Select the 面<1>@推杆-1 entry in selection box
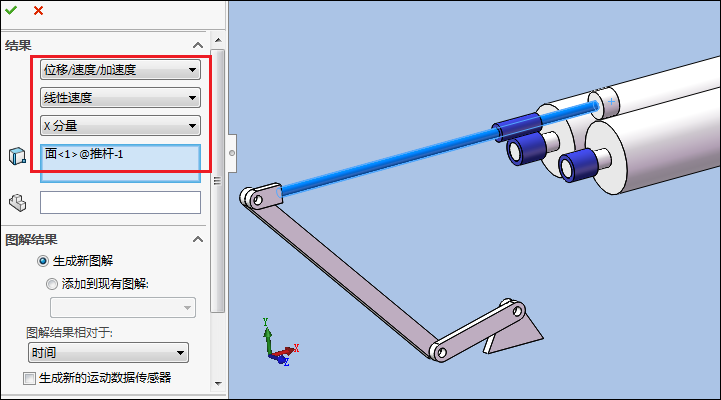The height and width of the screenshot is (400, 721). tap(84, 154)
